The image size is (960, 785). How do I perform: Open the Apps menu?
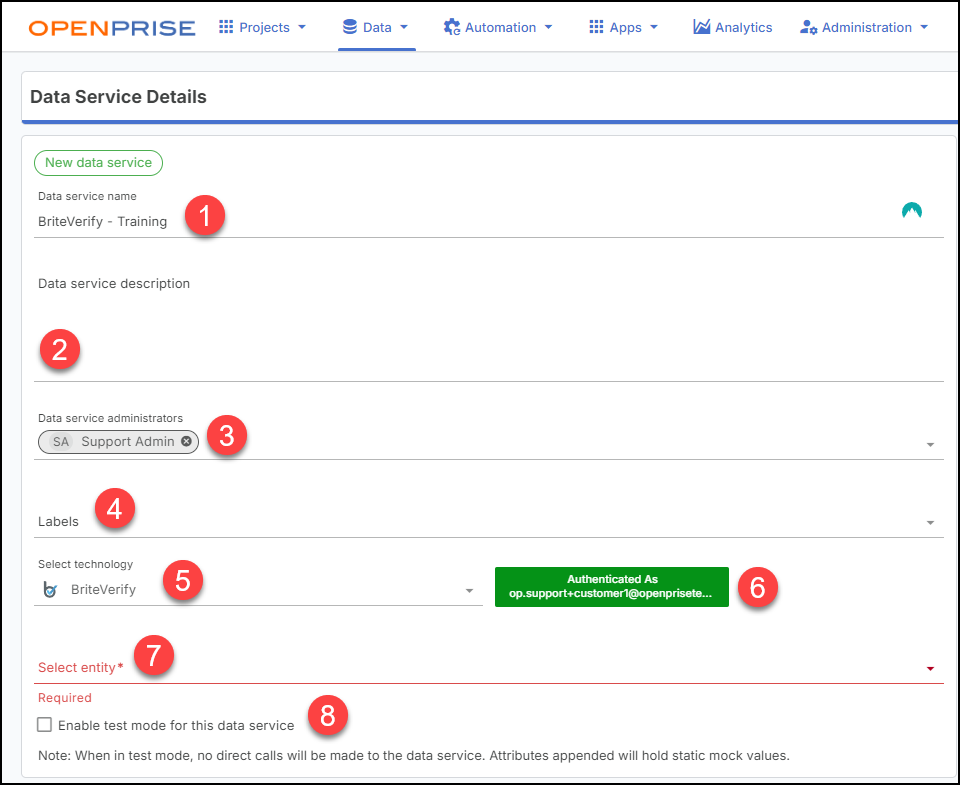coord(623,28)
